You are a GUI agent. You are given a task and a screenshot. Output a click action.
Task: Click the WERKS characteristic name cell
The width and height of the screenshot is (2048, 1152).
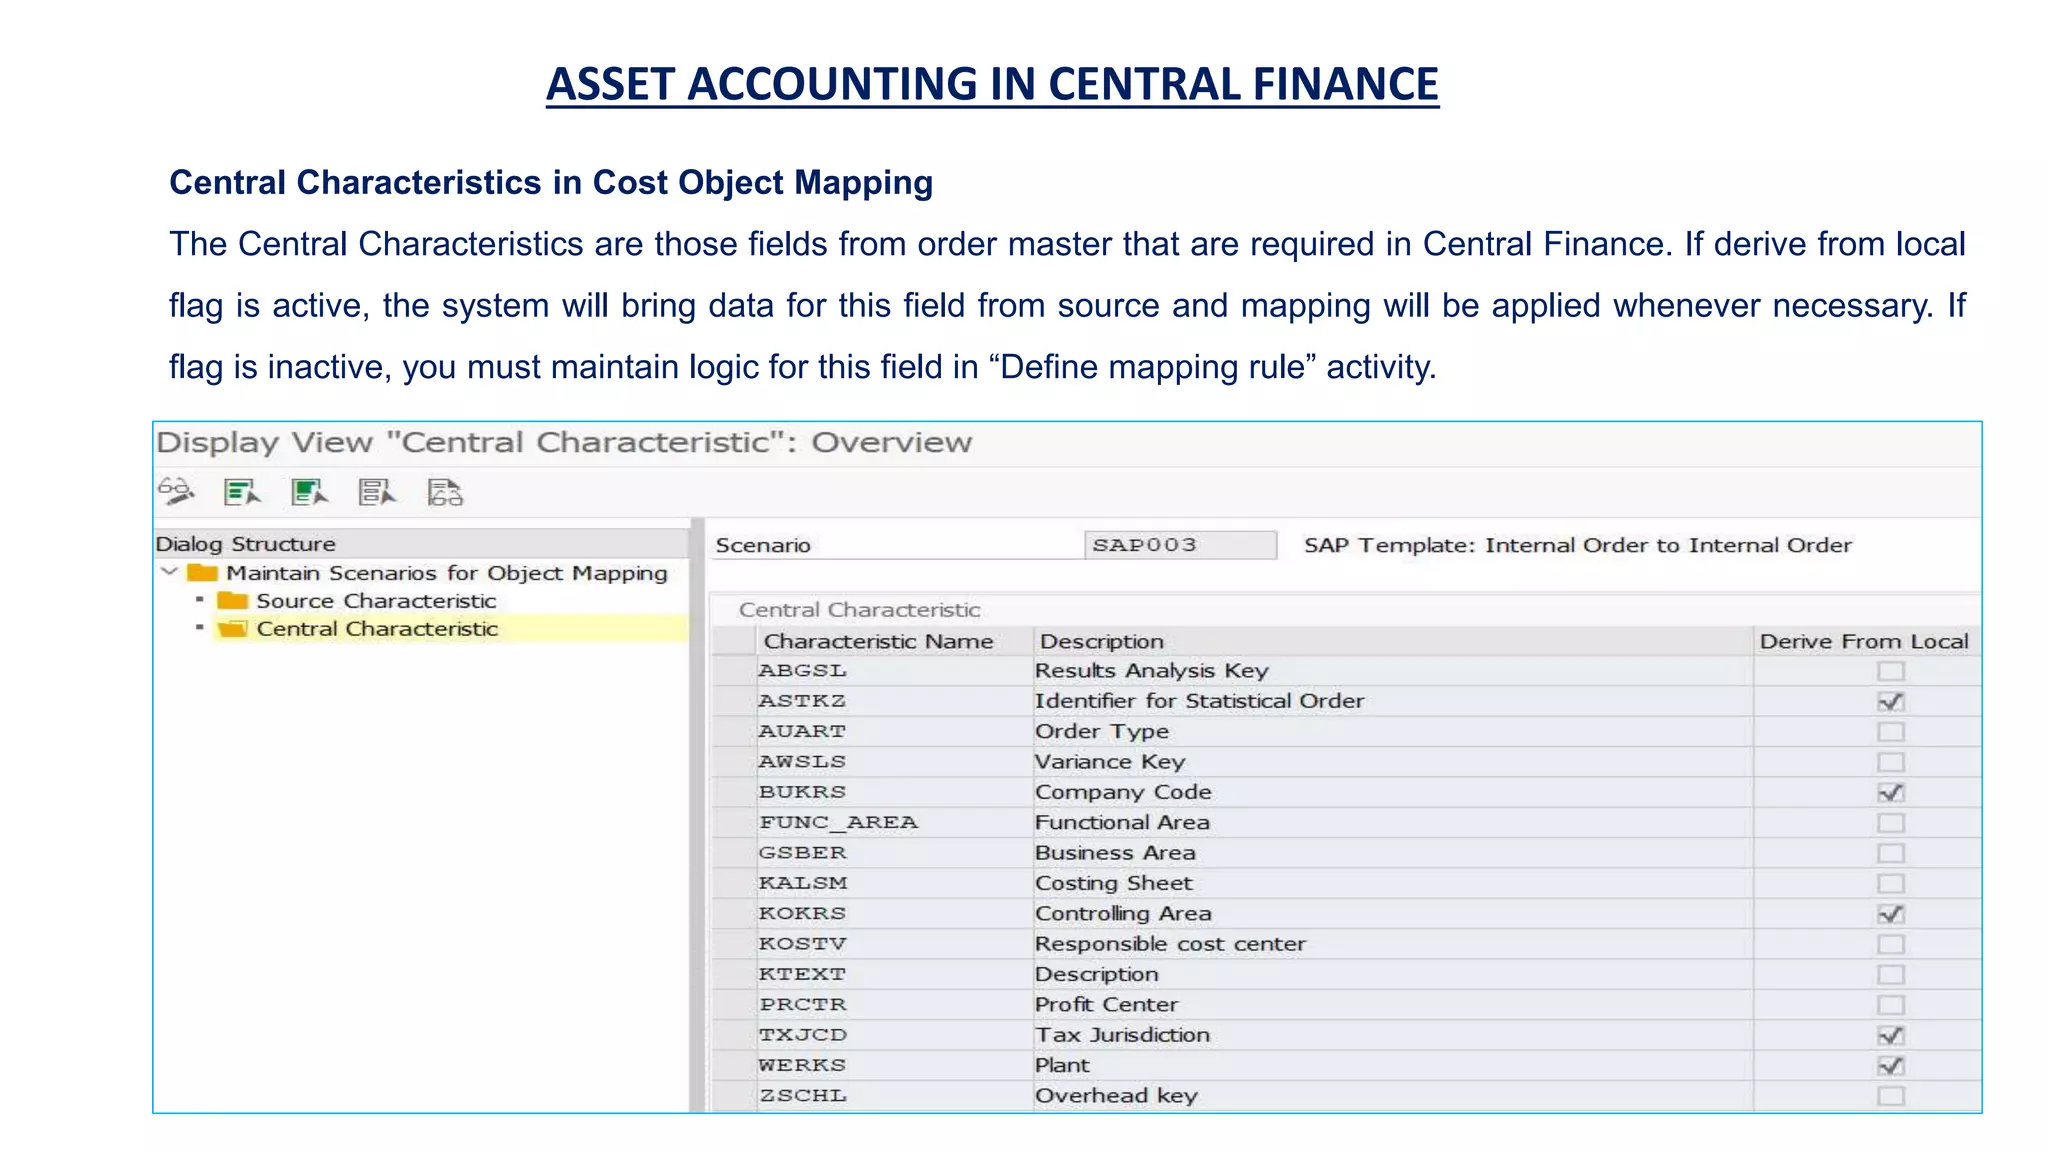click(894, 1065)
